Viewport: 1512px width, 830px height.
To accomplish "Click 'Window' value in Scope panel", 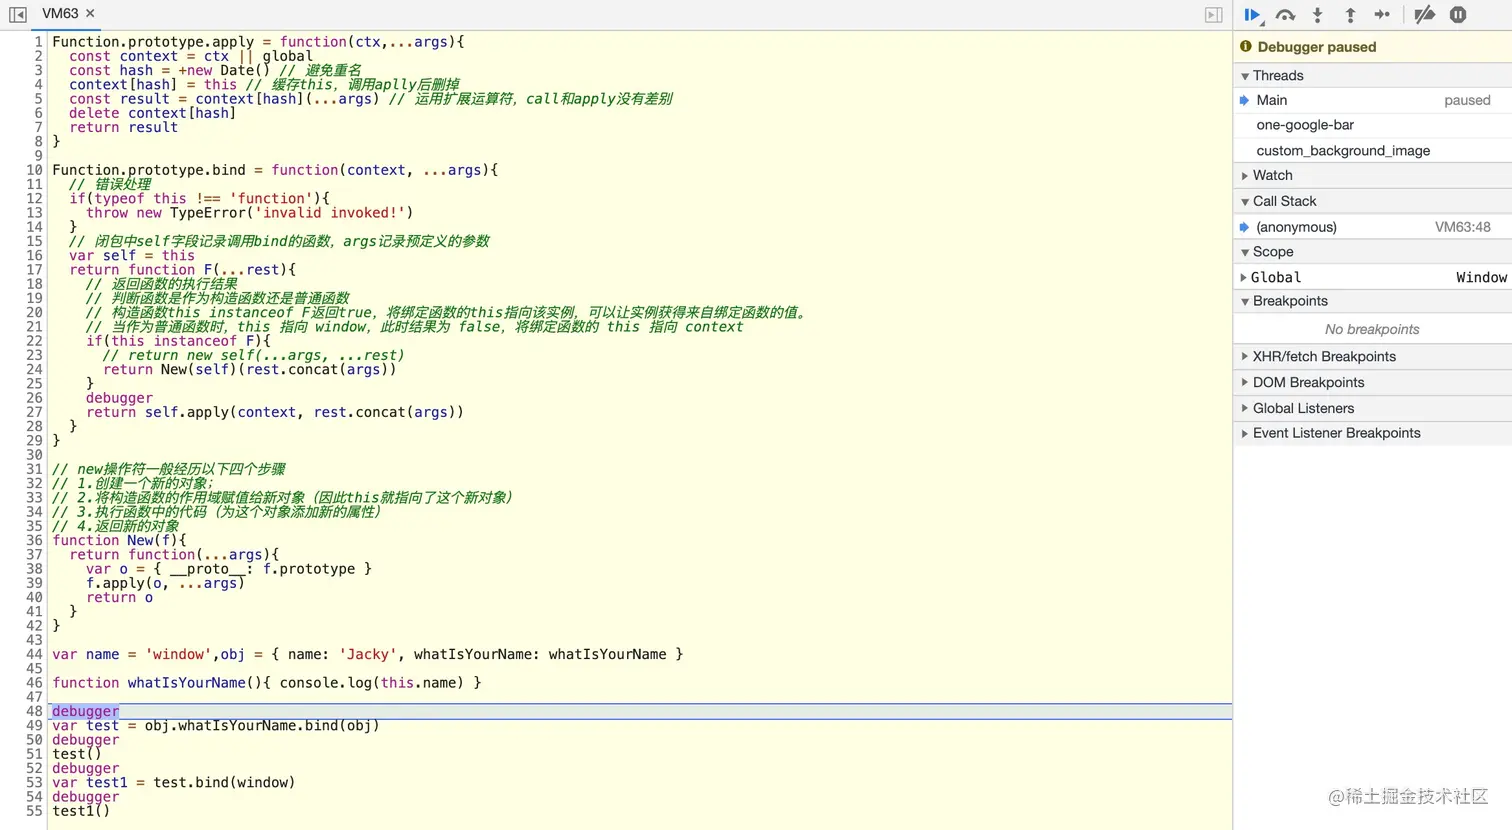I will tap(1481, 278).
